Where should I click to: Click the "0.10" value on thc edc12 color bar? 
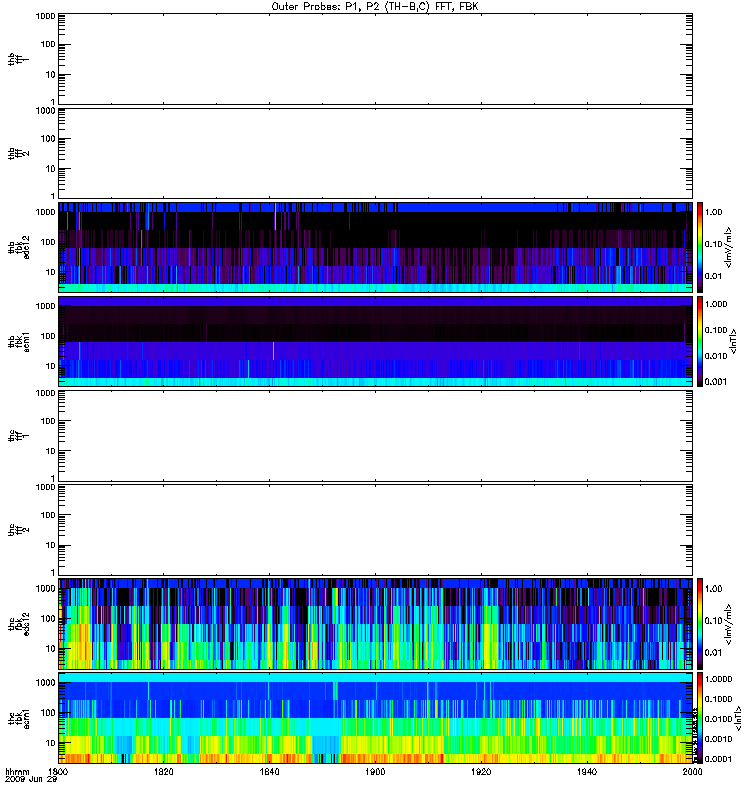pyautogui.click(x=713, y=620)
